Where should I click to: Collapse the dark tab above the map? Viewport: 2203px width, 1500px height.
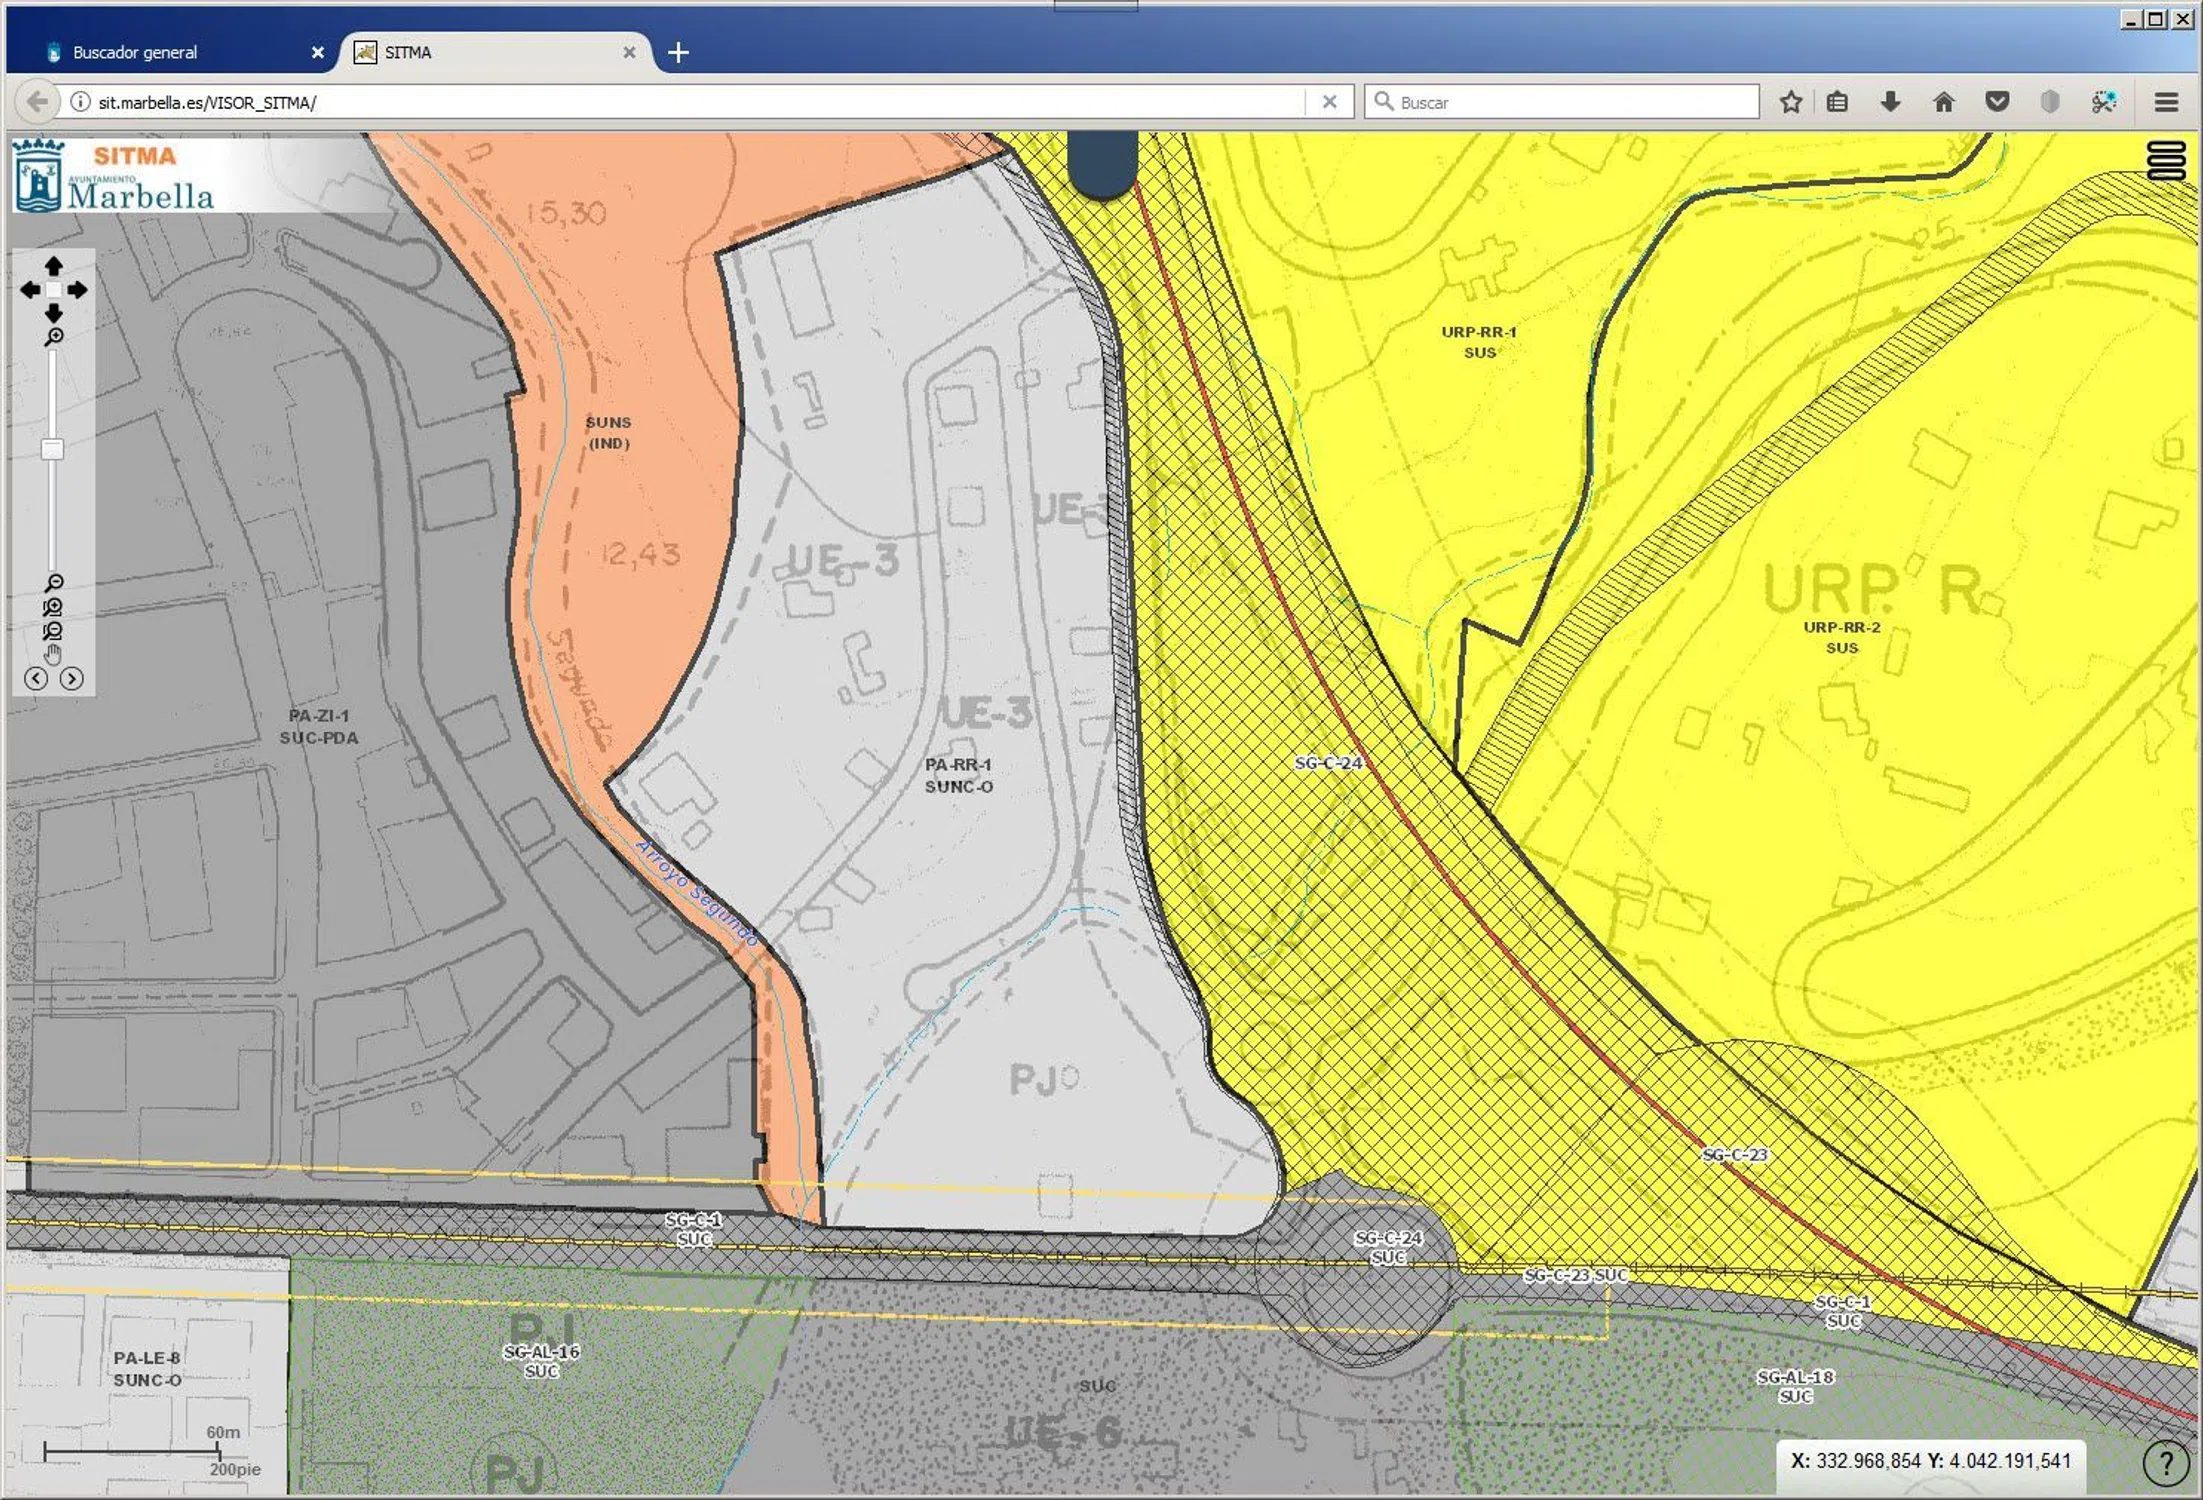[1102, 165]
